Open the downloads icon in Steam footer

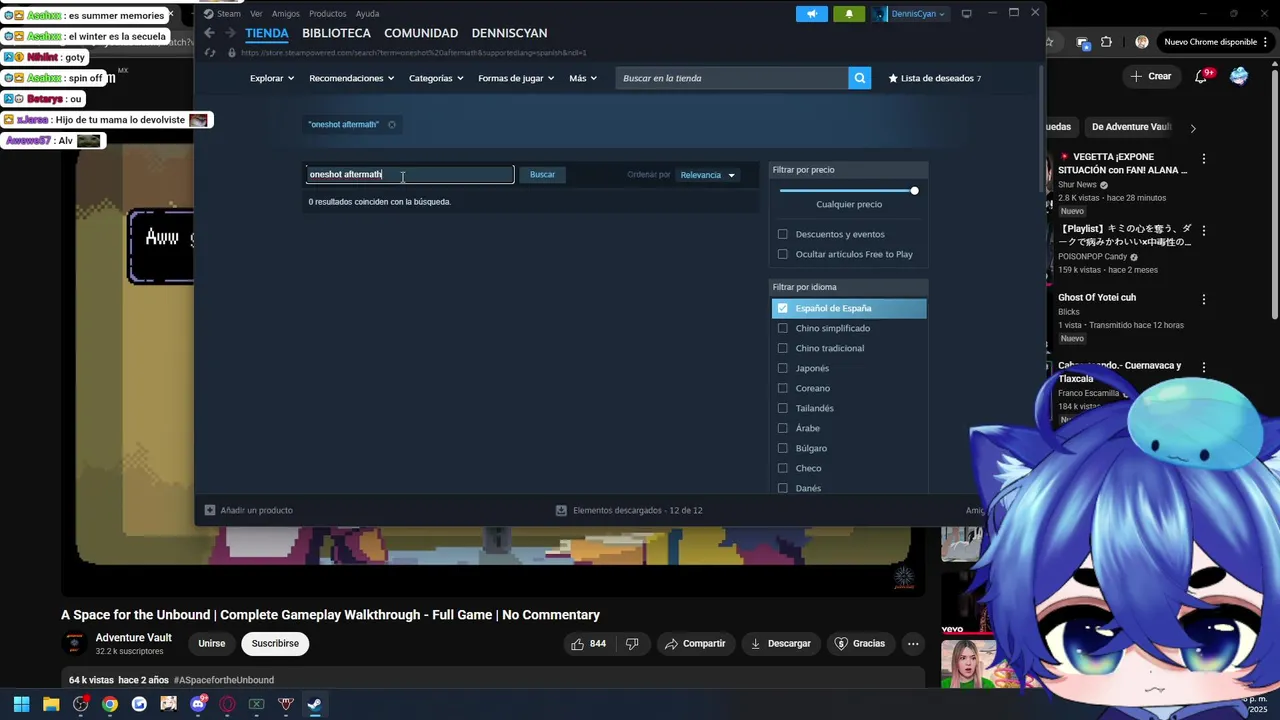pyautogui.click(x=561, y=510)
